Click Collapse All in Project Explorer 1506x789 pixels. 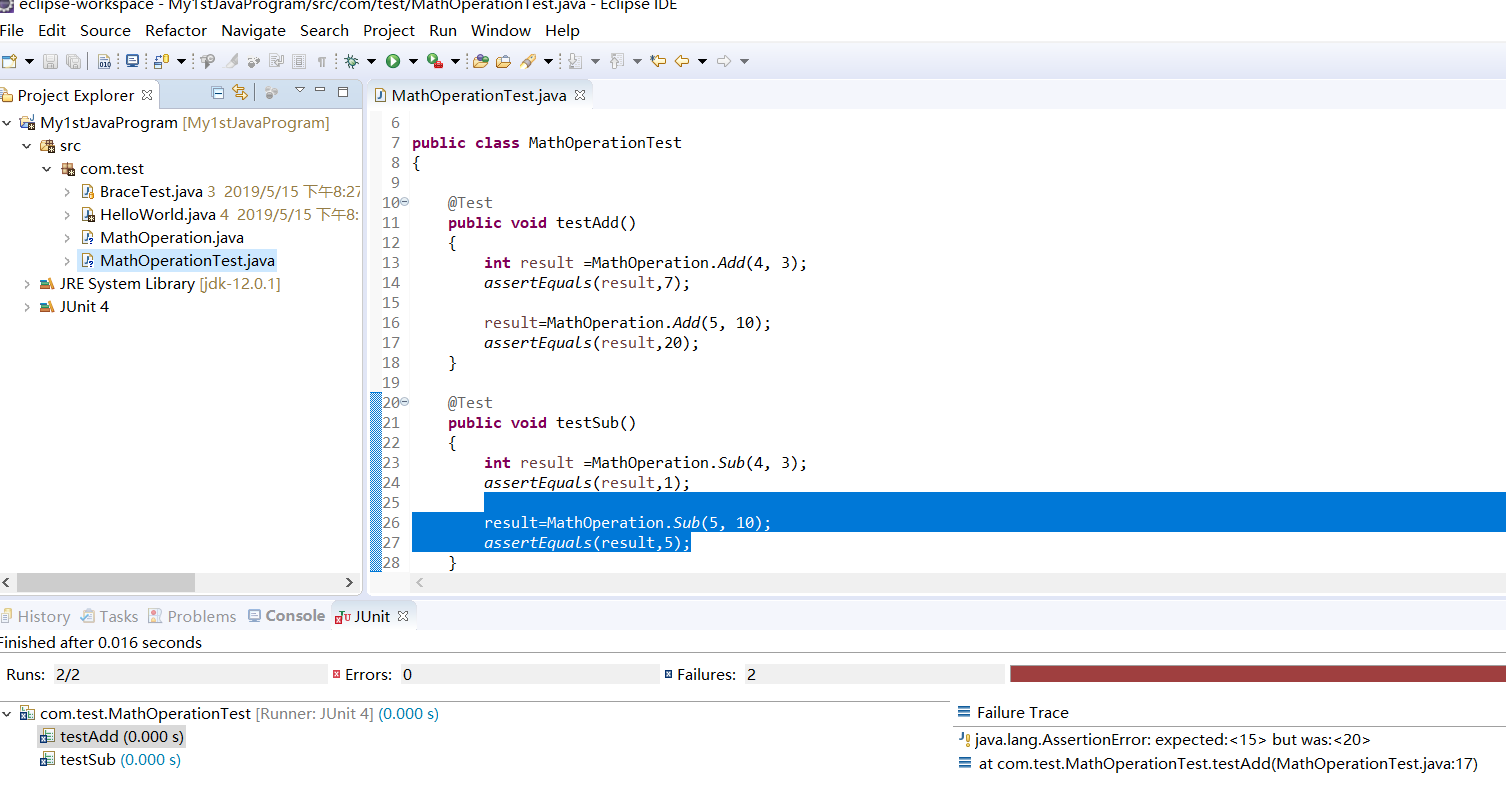(218, 92)
